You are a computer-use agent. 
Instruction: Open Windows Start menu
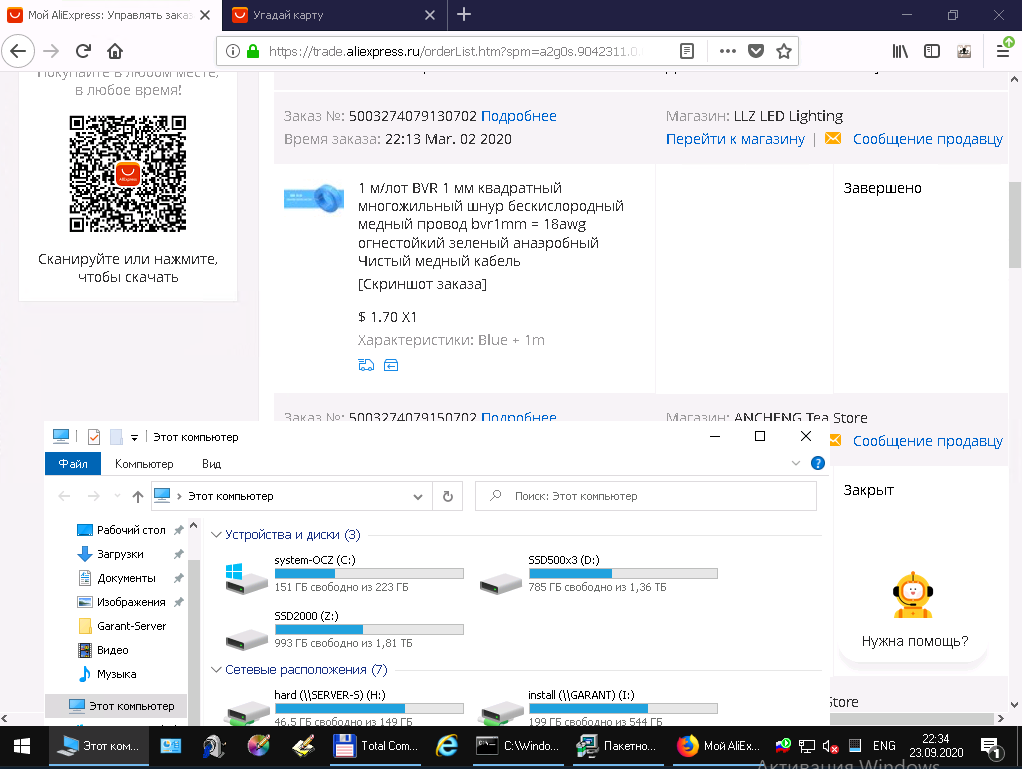point(22,746)
